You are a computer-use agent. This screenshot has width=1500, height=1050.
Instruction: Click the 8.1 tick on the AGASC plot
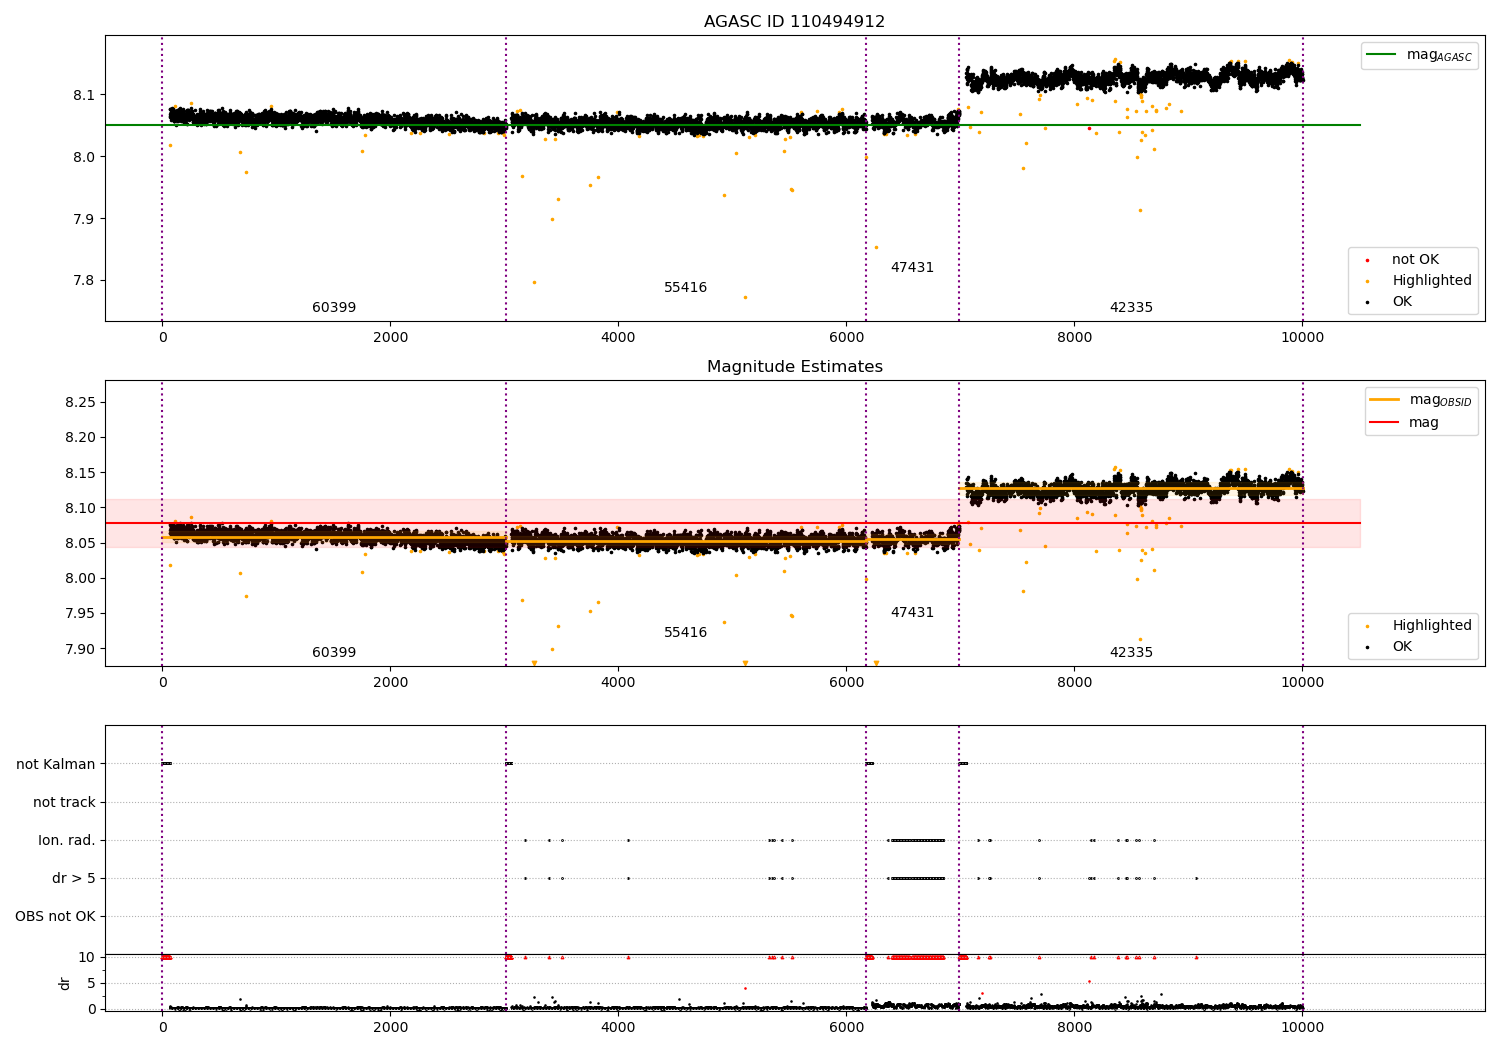[84, 96]
